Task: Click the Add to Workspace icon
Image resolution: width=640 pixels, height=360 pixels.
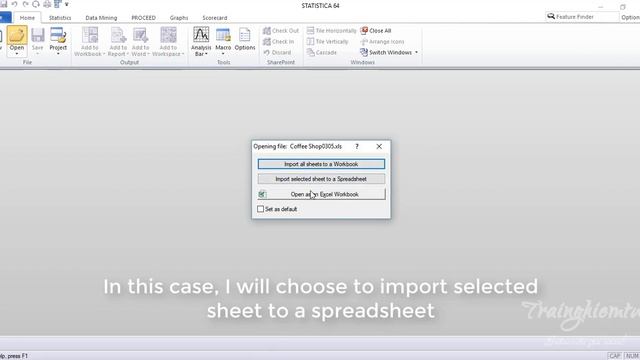Action: [168, 36]
